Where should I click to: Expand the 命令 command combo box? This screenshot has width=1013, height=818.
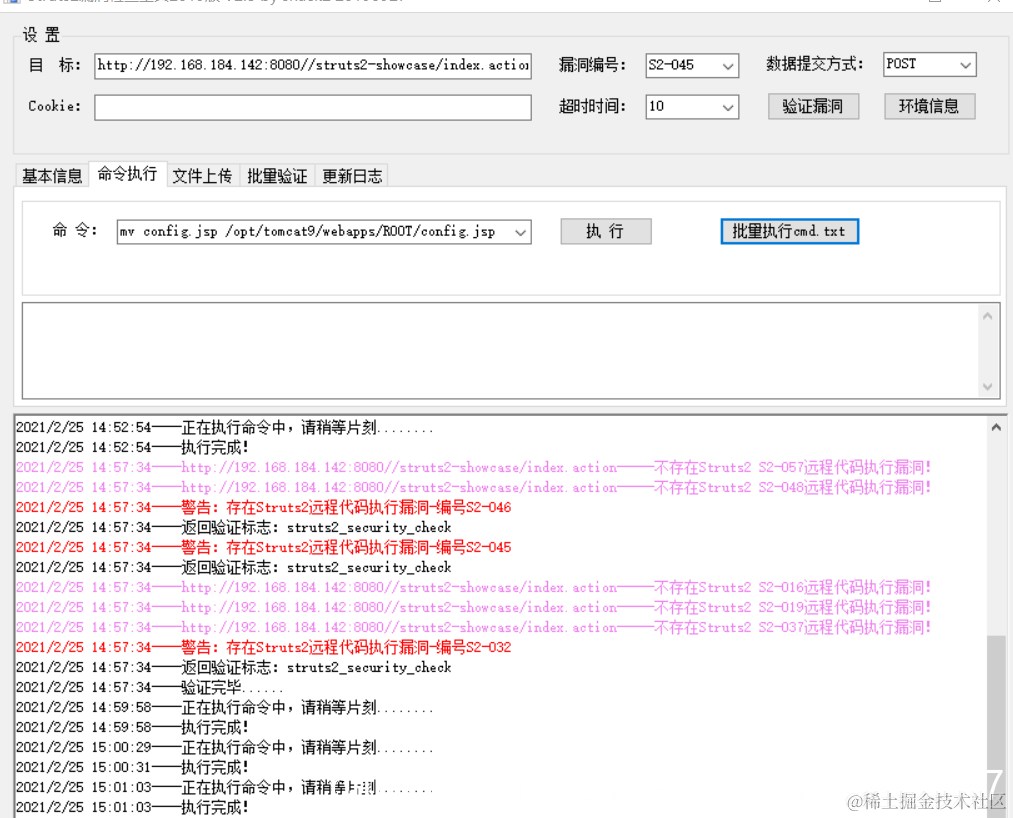tap(522, 231)
